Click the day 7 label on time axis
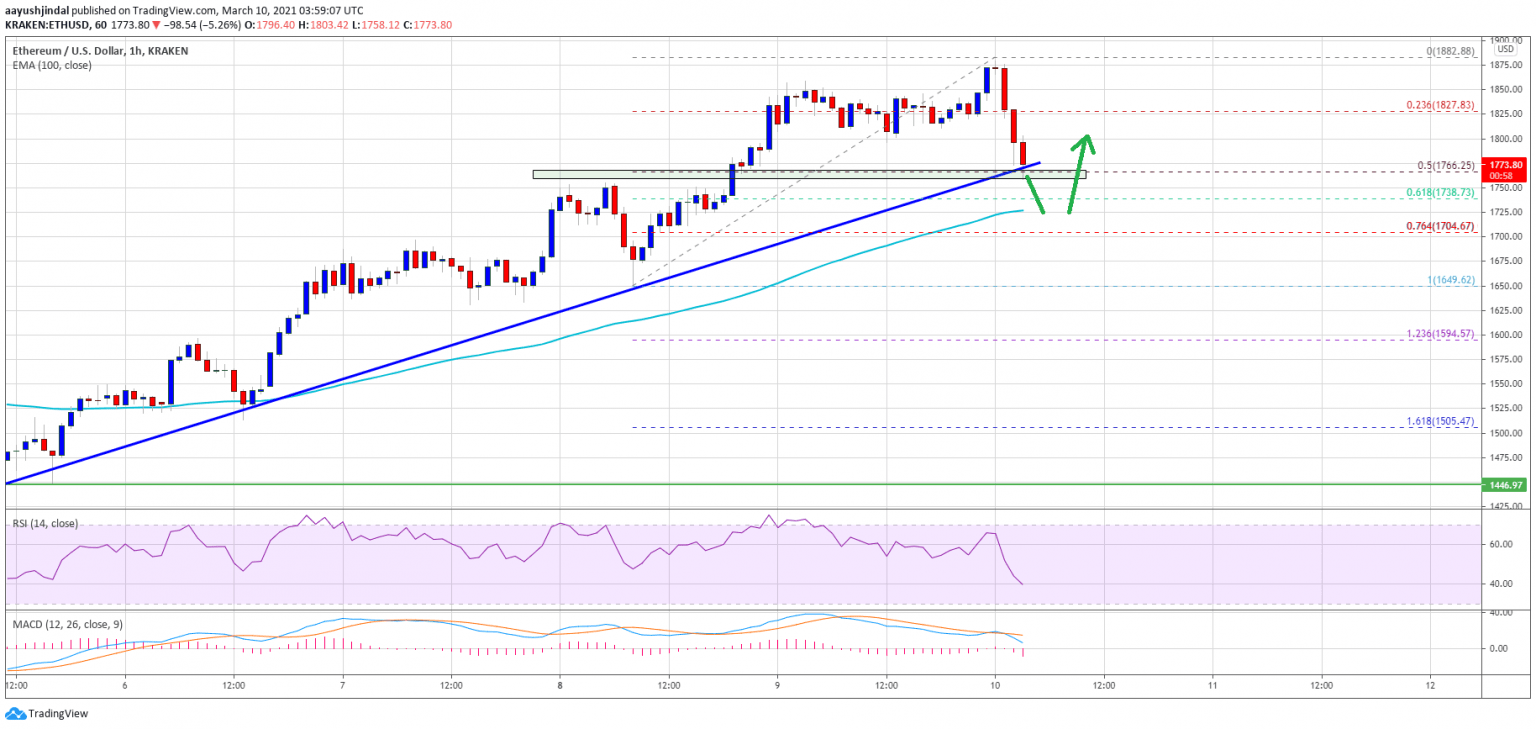Viewport: 1536px width, 729px height. pos(342,686)
